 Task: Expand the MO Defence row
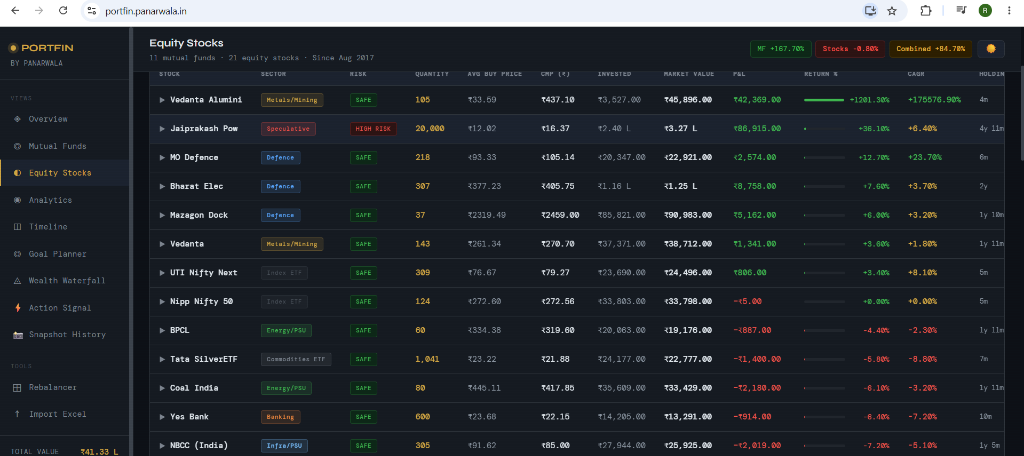(163, 157)
